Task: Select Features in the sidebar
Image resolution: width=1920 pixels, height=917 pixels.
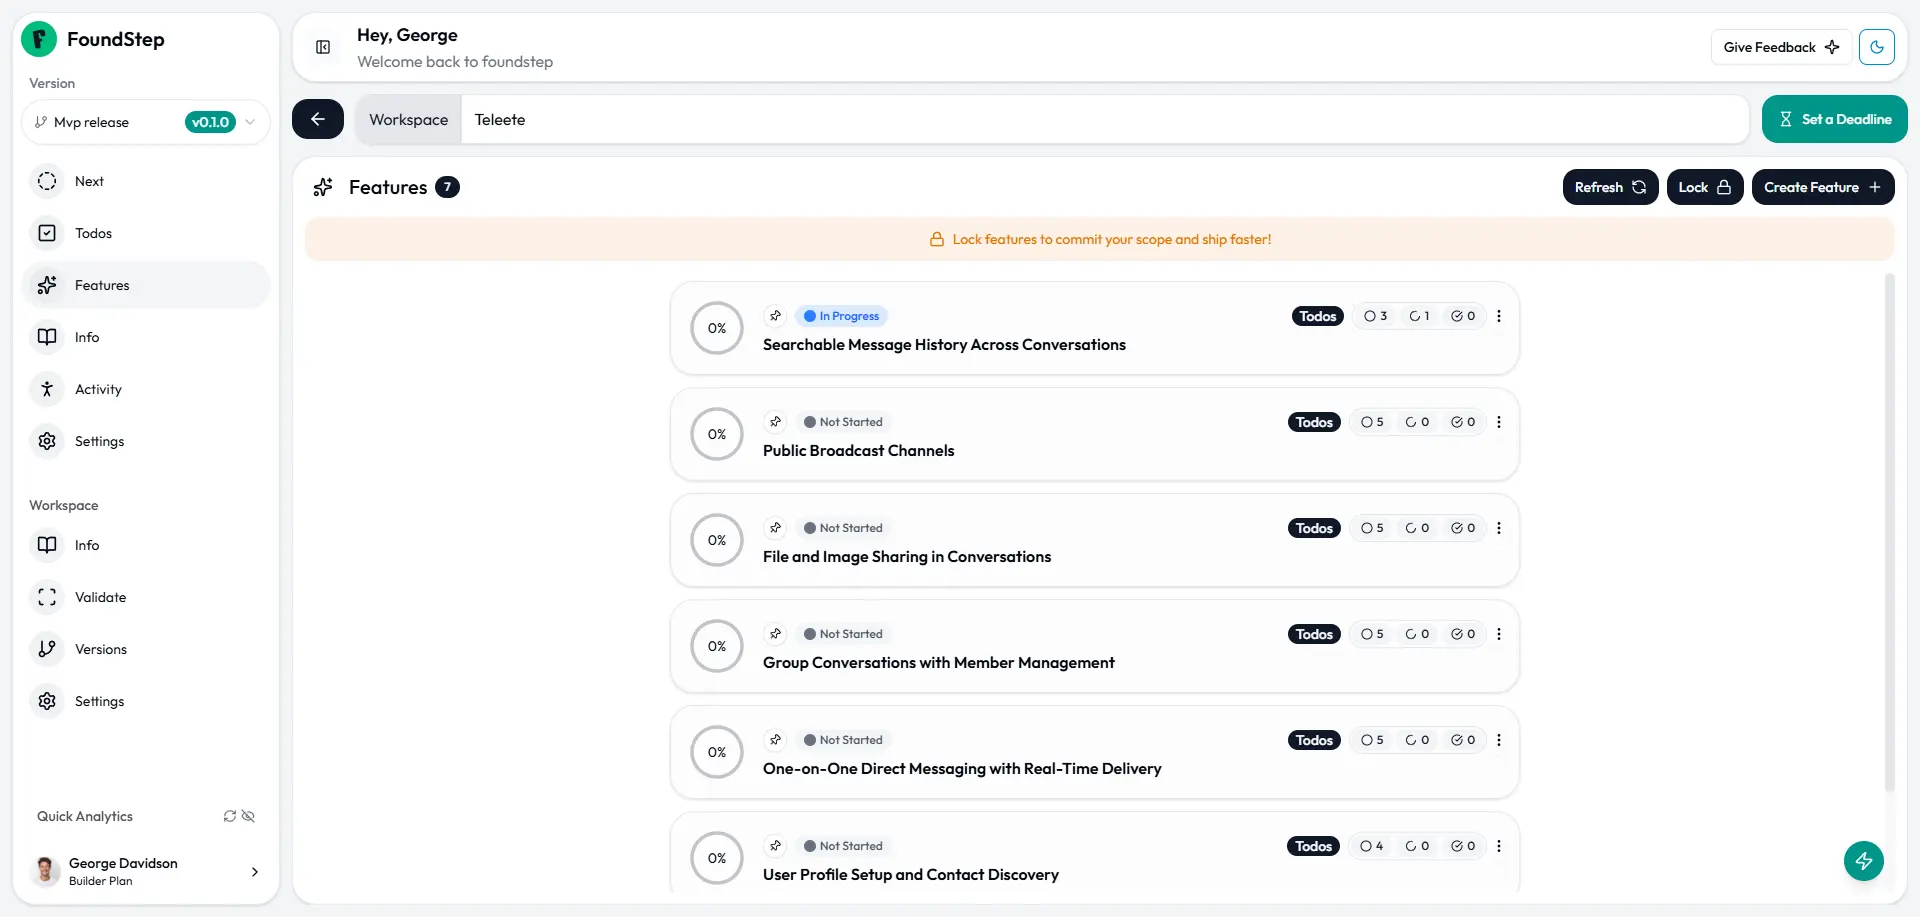Action: tap(146, 285)
